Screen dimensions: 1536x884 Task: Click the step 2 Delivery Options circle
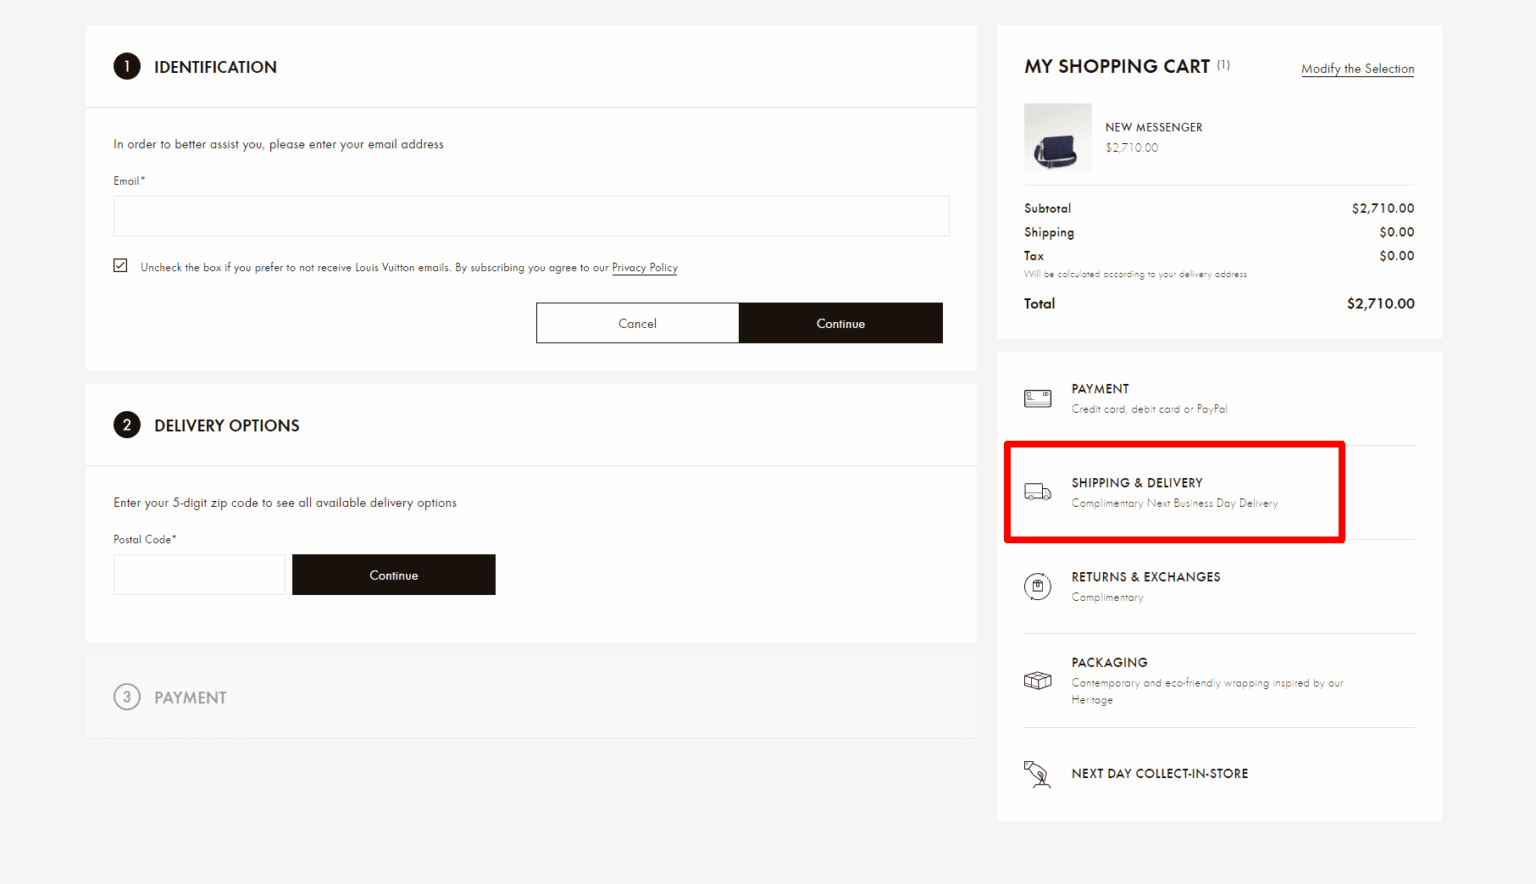tap(127, 425)
